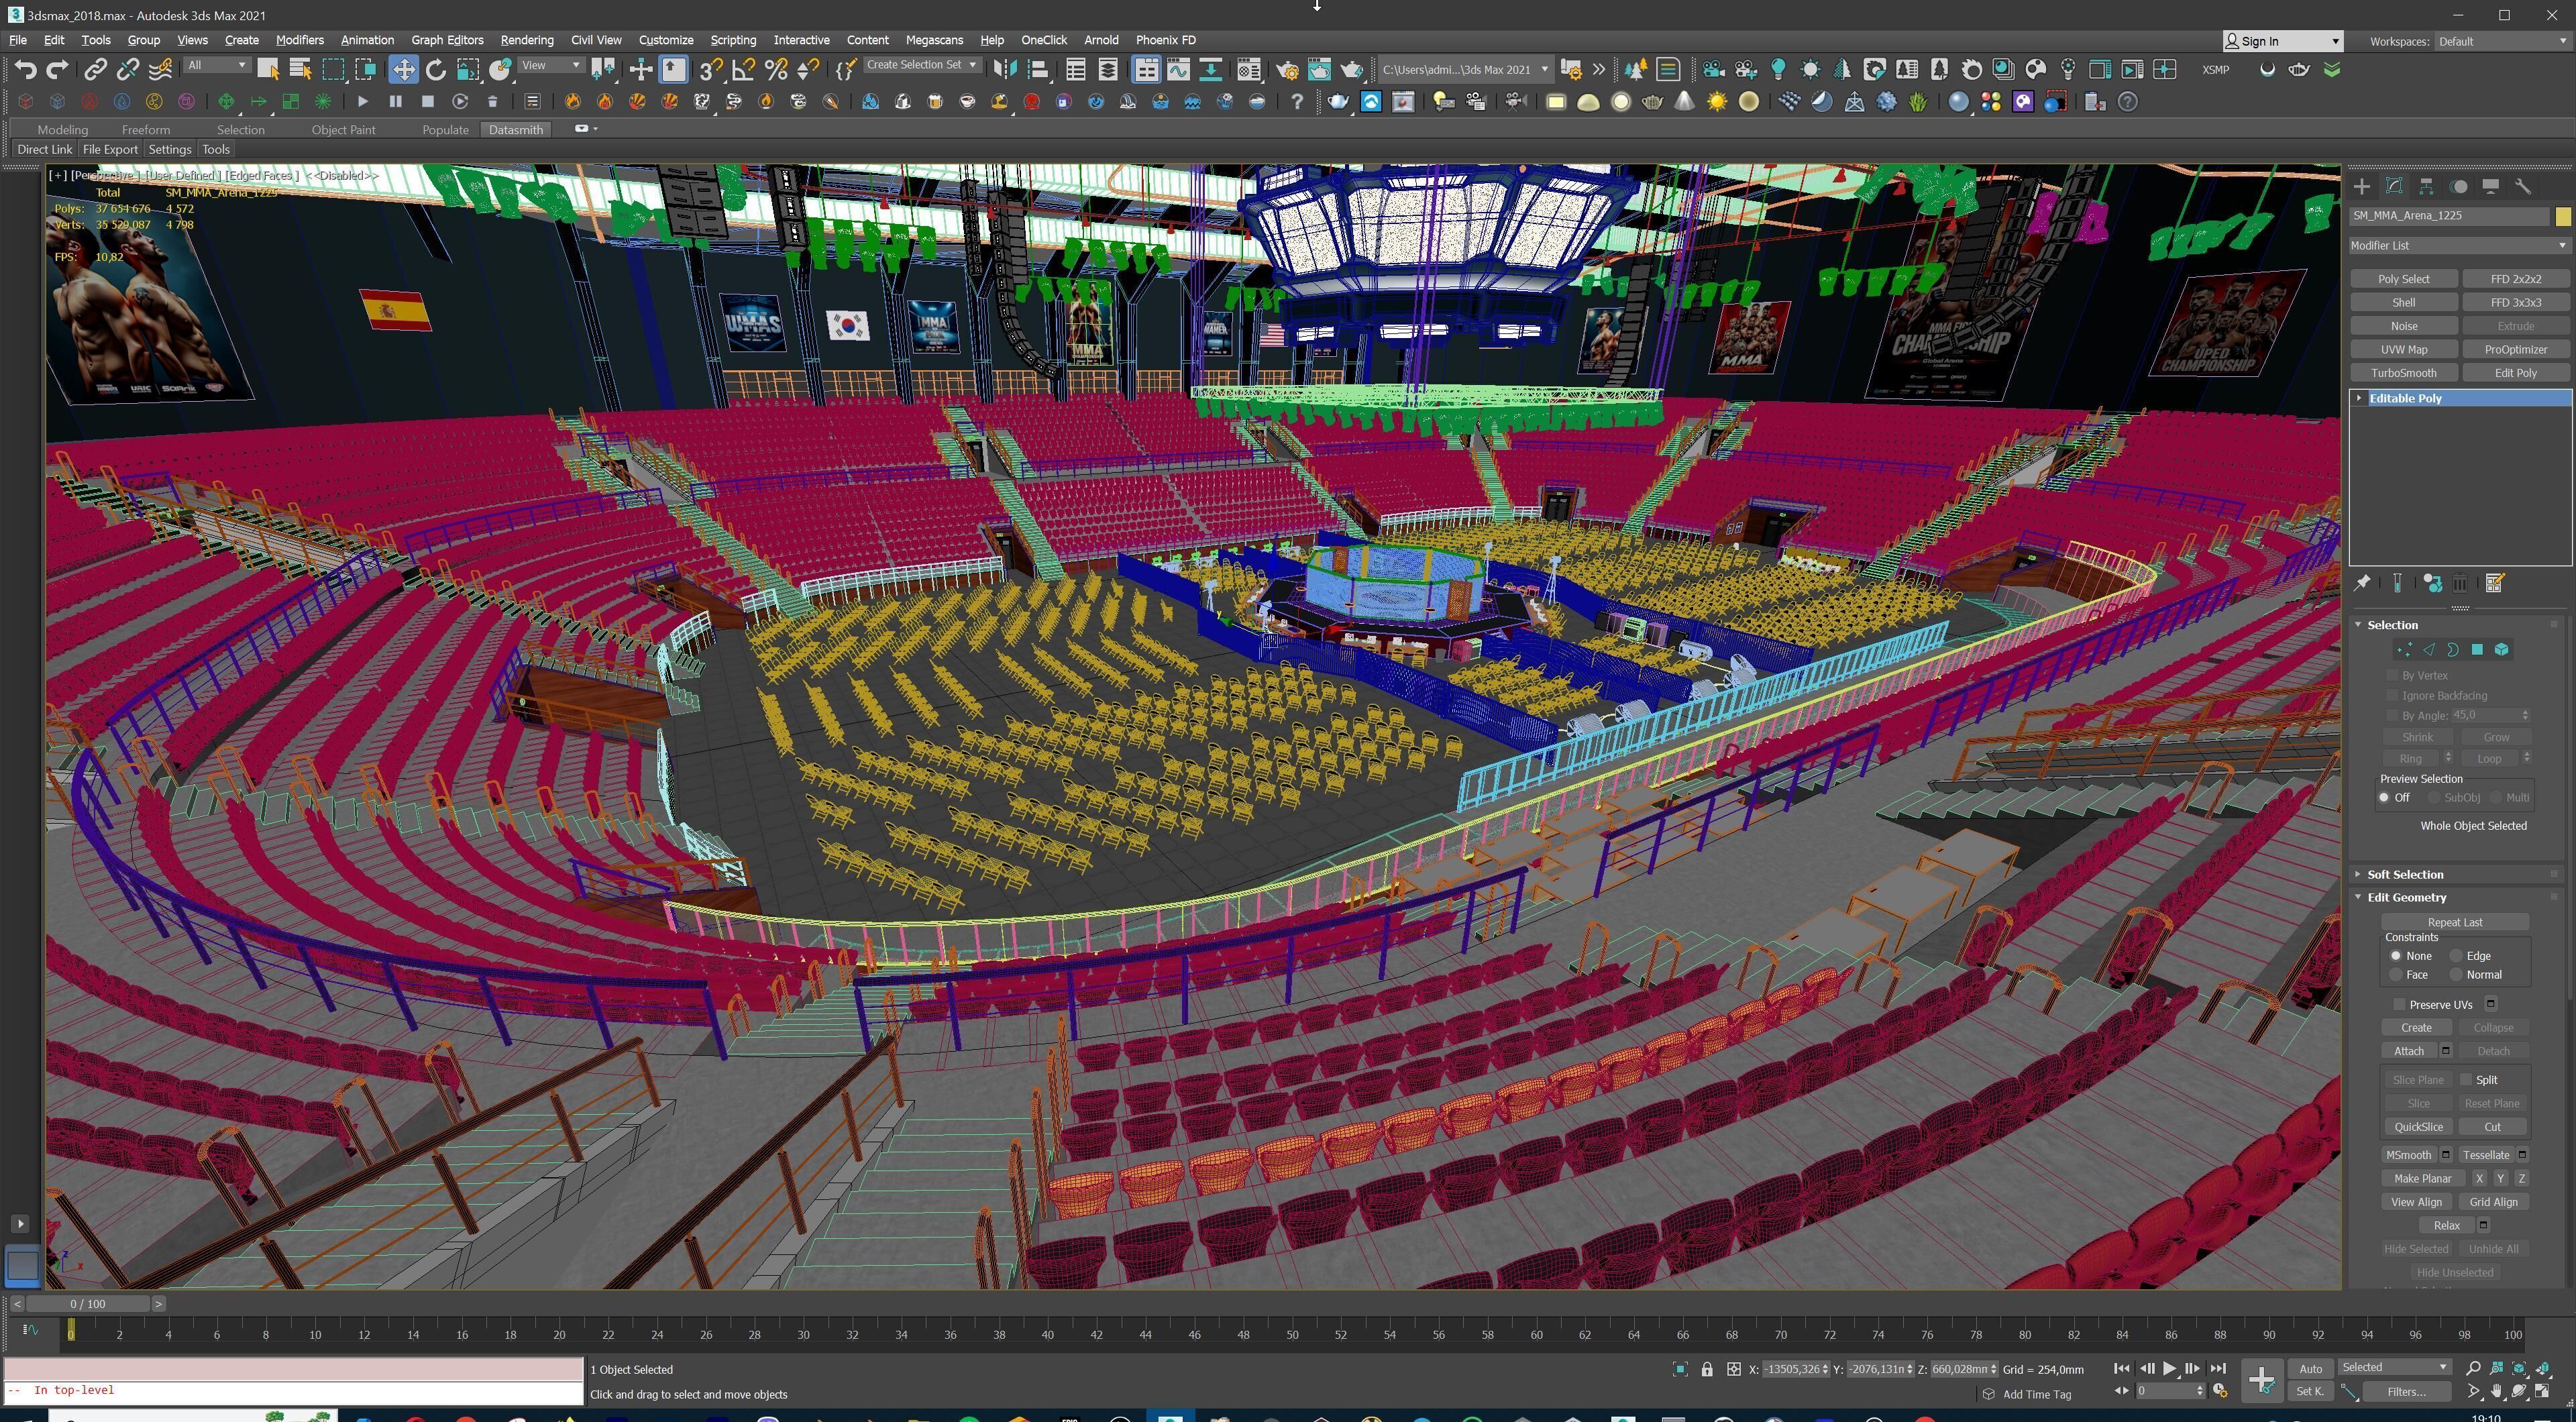
Task: Enable Ignore Backfacing checkbox
Action: (2392, 695)
